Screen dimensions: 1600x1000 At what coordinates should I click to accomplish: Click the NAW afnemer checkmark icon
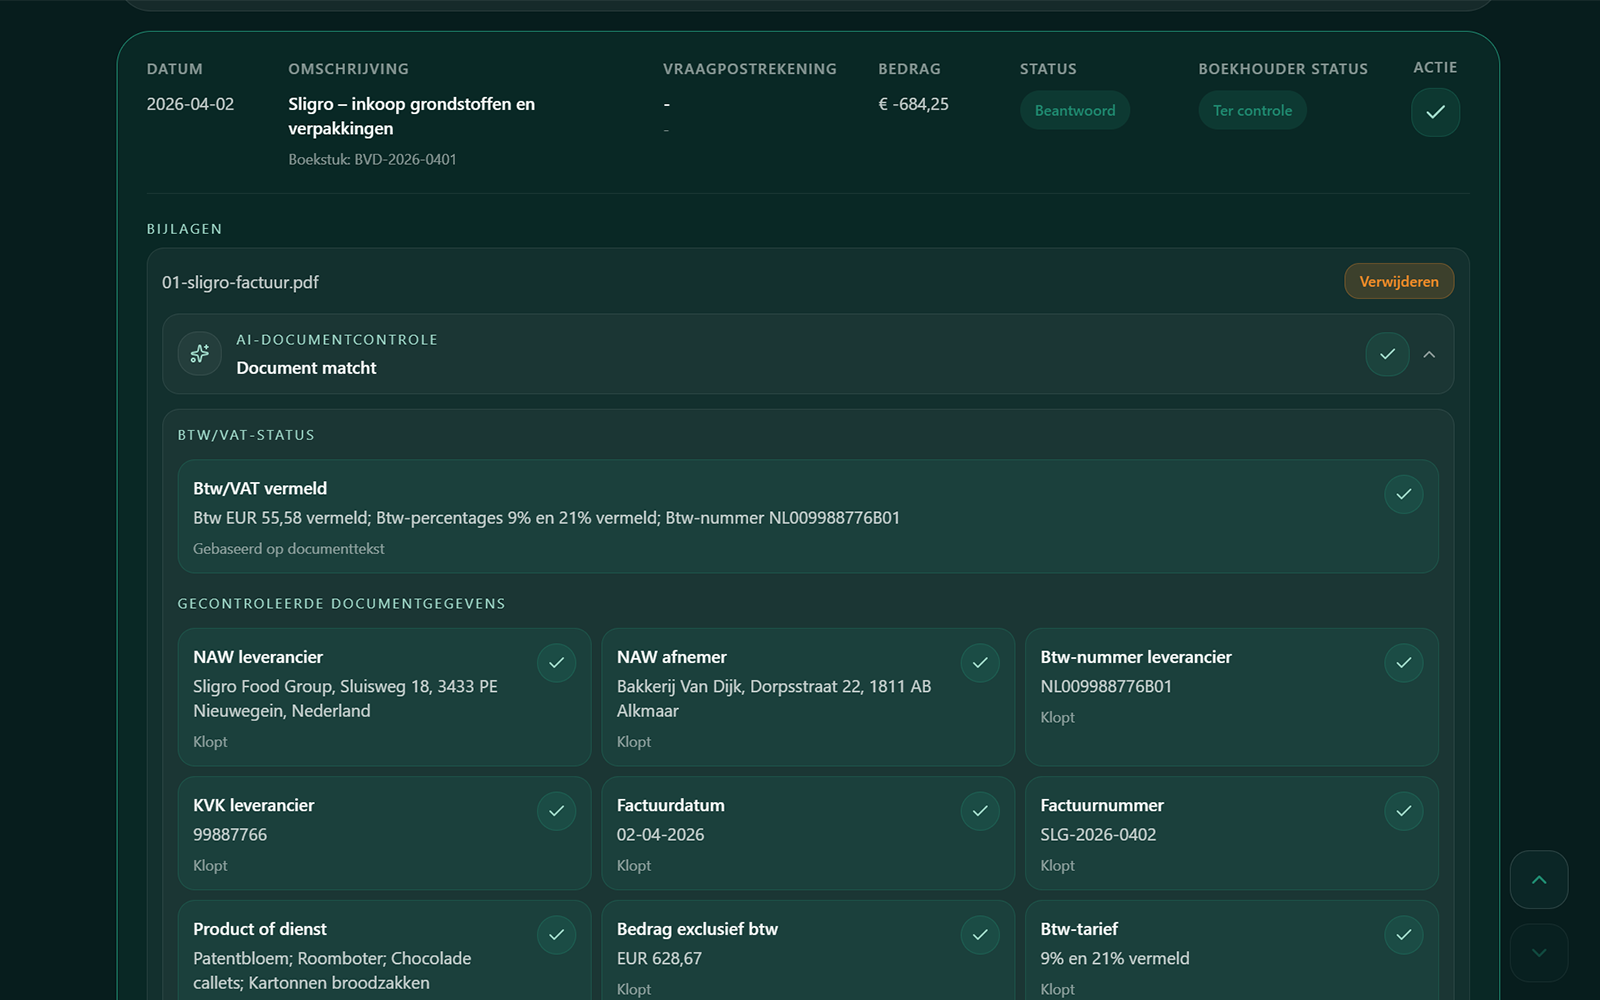click(980, 663)
